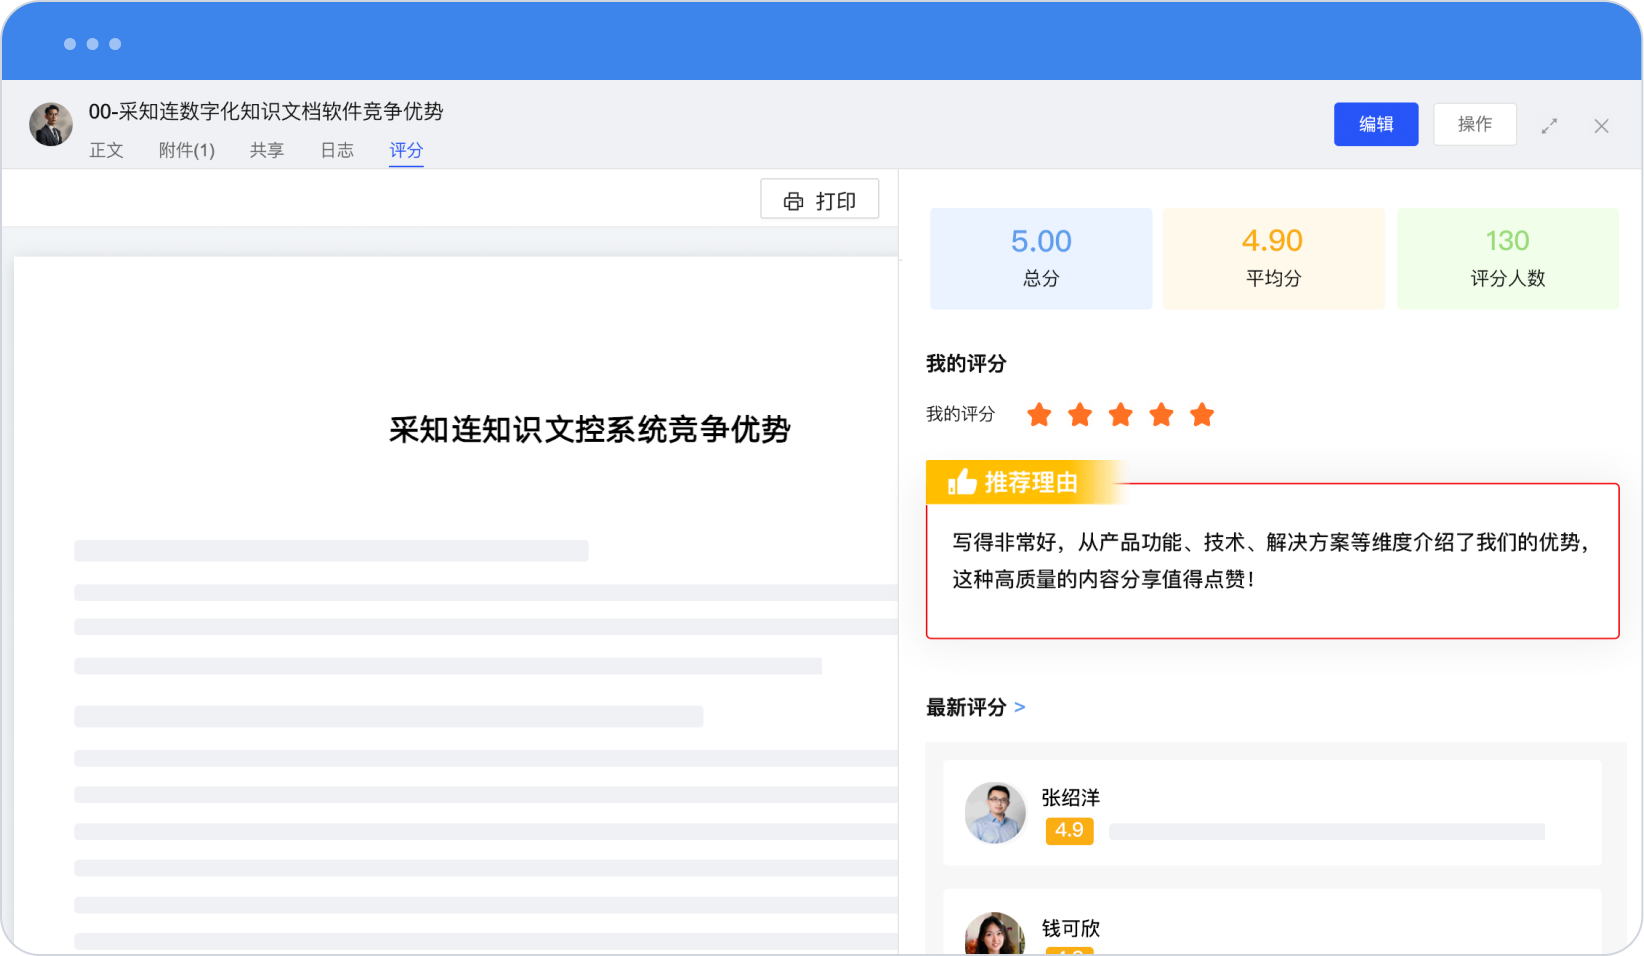
Task: Click the blue 编辑 edit button
Action: pyautogui.click(x=1375, y=124)
